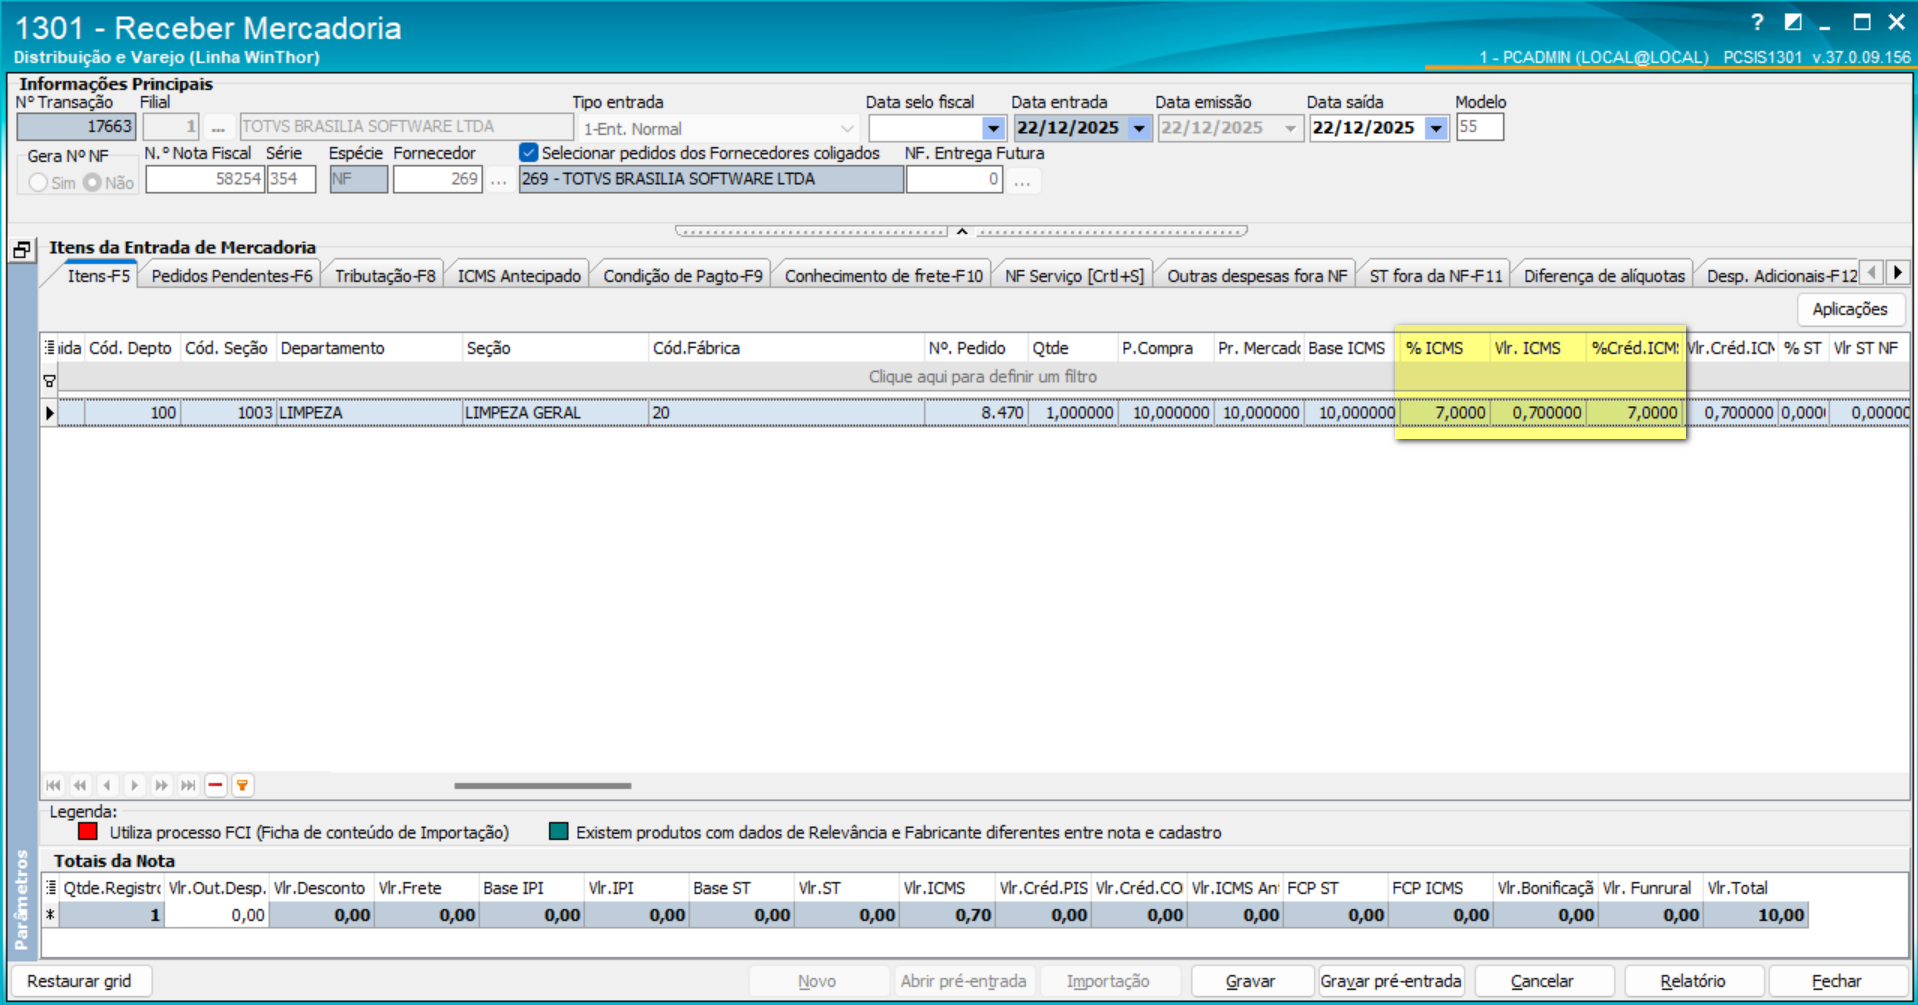Screen dimensions: 1918x1005
Task: Select the Não radio for Gera Nº NF
Action: click(93, 183)
